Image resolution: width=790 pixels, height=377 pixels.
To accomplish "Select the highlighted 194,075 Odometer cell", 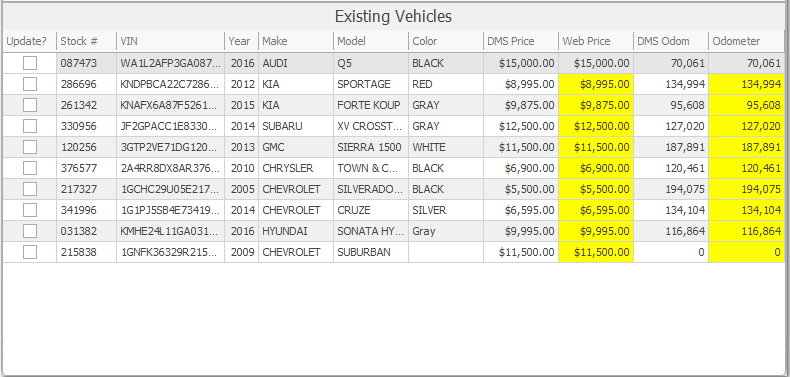I will [747, 189].
